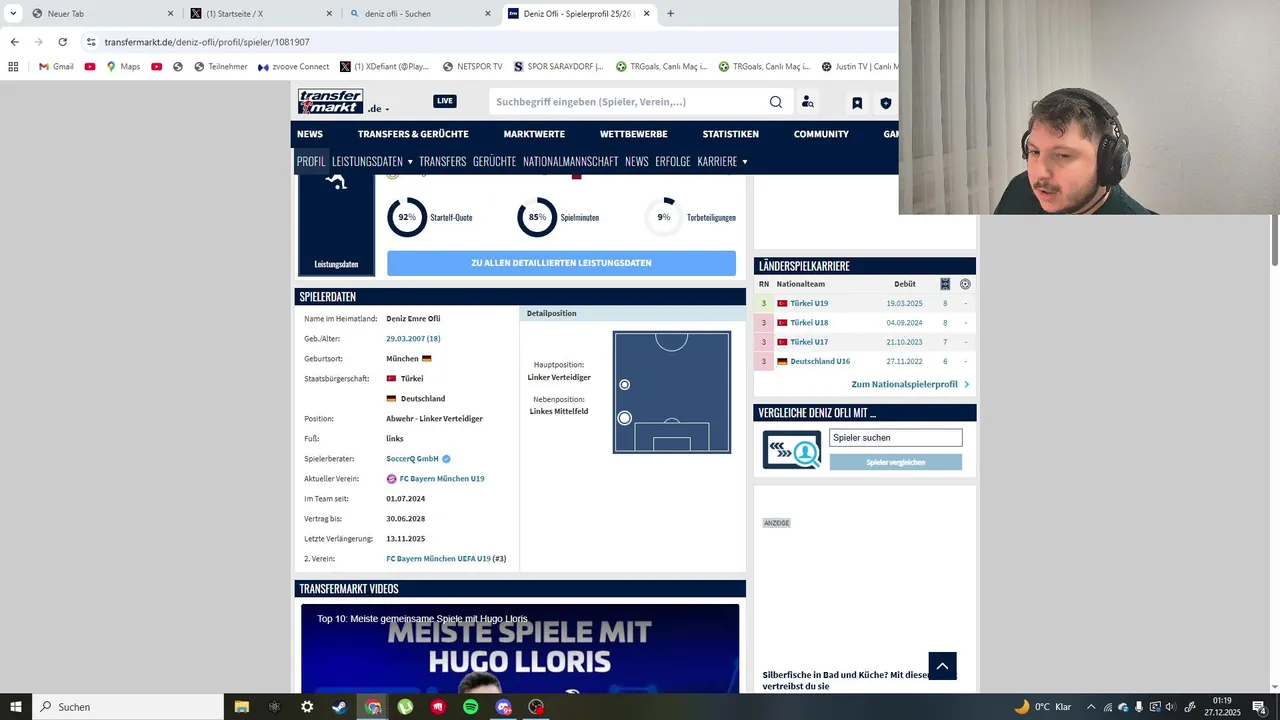Image resolution: width=1280 pixels, height=720 pixels.
Task: Open the browser tab search dropdown
Action: 13,14
